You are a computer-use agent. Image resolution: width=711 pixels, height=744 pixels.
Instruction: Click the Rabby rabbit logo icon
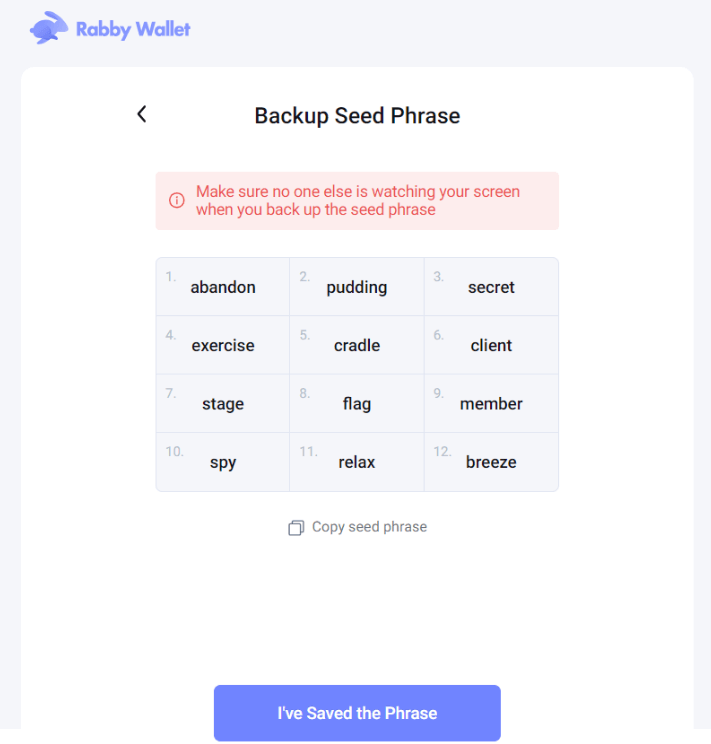(x=48, y=28)
